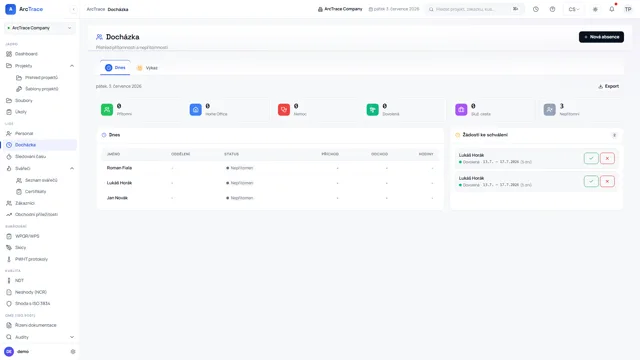Open the ArcTrace Company workspace selector

tap(40, 28)
